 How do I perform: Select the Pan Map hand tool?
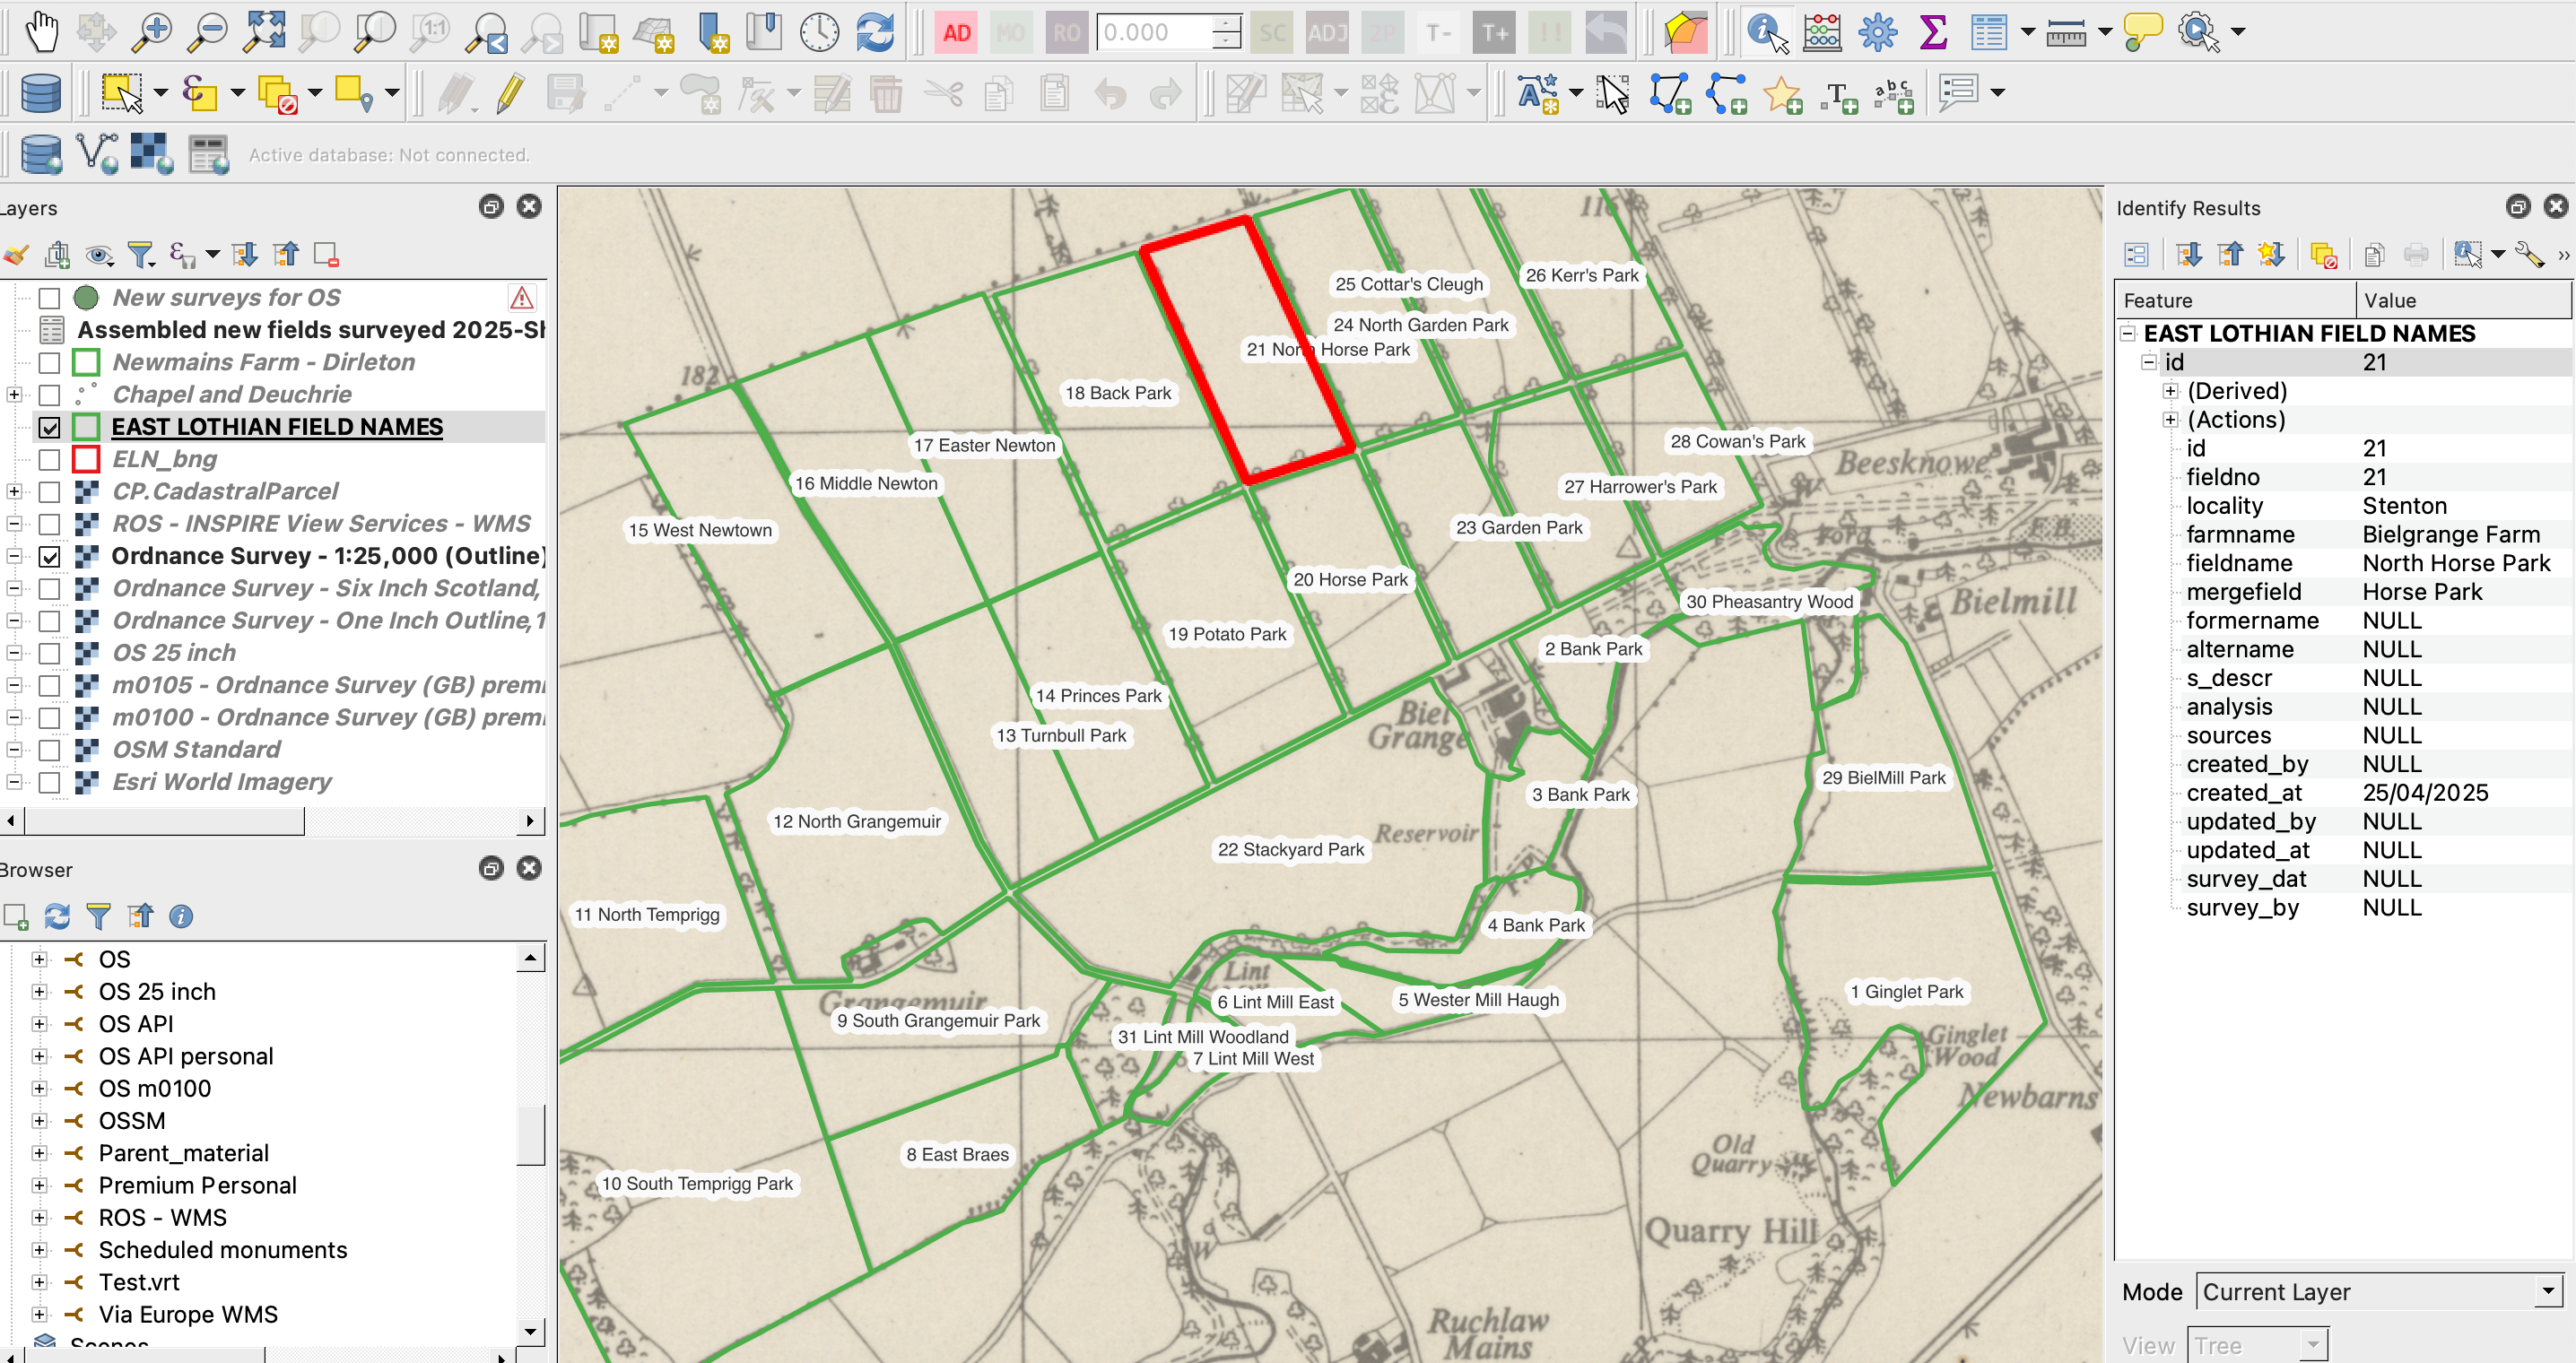pos(42,32)
